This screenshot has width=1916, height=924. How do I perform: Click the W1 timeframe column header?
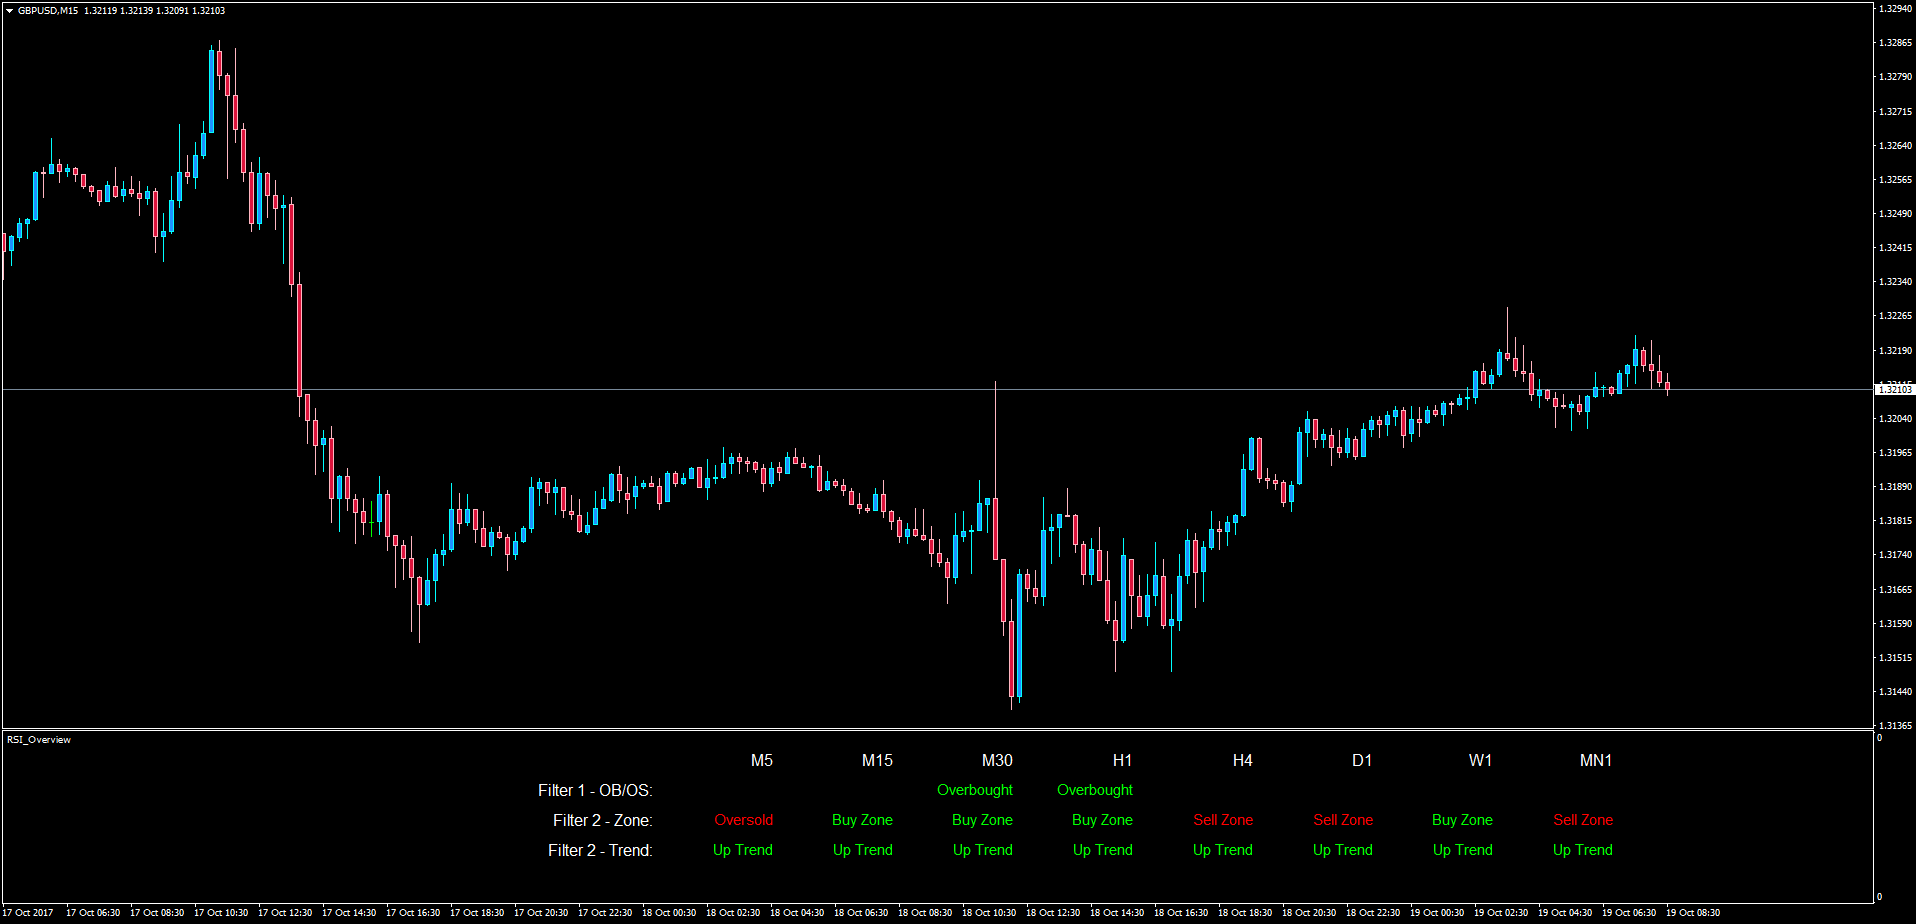[x=1481, y=761]
